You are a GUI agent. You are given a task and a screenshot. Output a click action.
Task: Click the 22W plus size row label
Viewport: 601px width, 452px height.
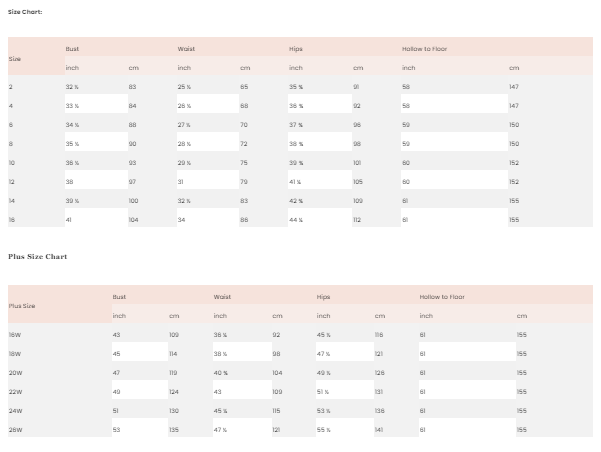[15, 391]
